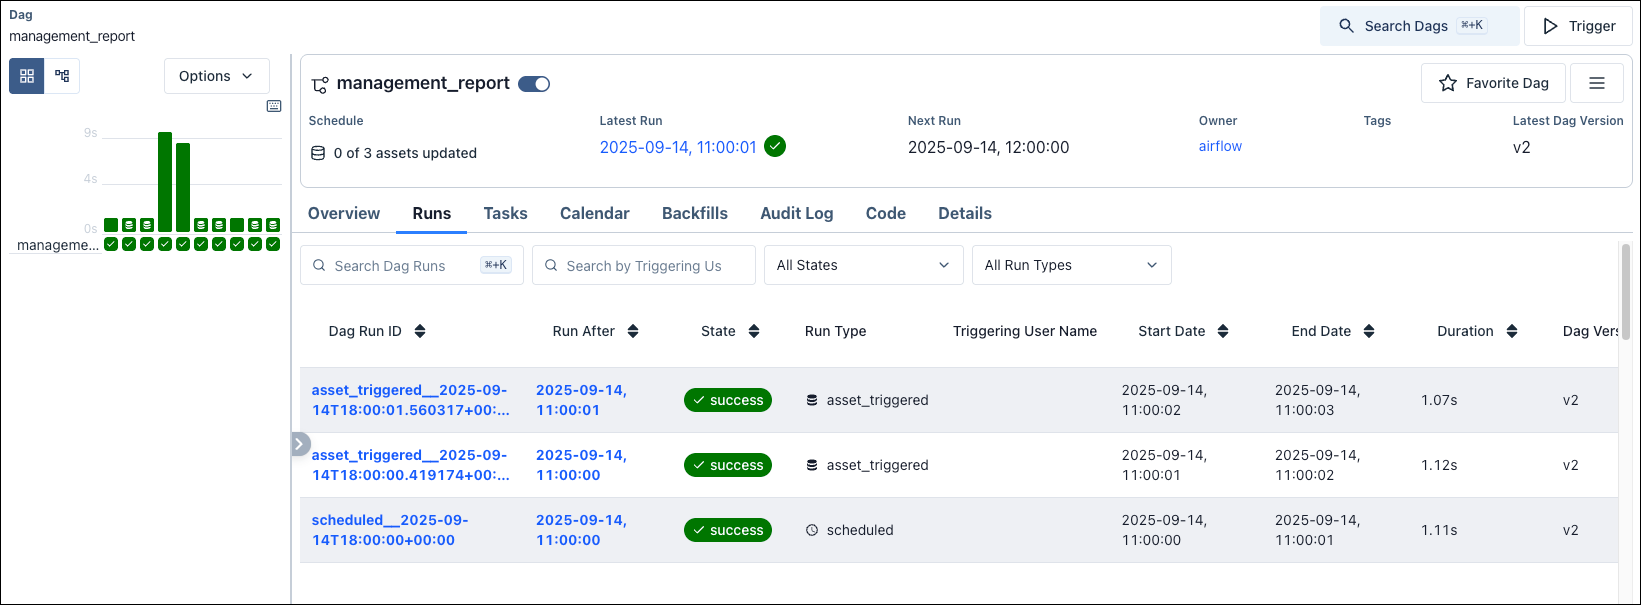Click the tallest bar in run chart

165,181
